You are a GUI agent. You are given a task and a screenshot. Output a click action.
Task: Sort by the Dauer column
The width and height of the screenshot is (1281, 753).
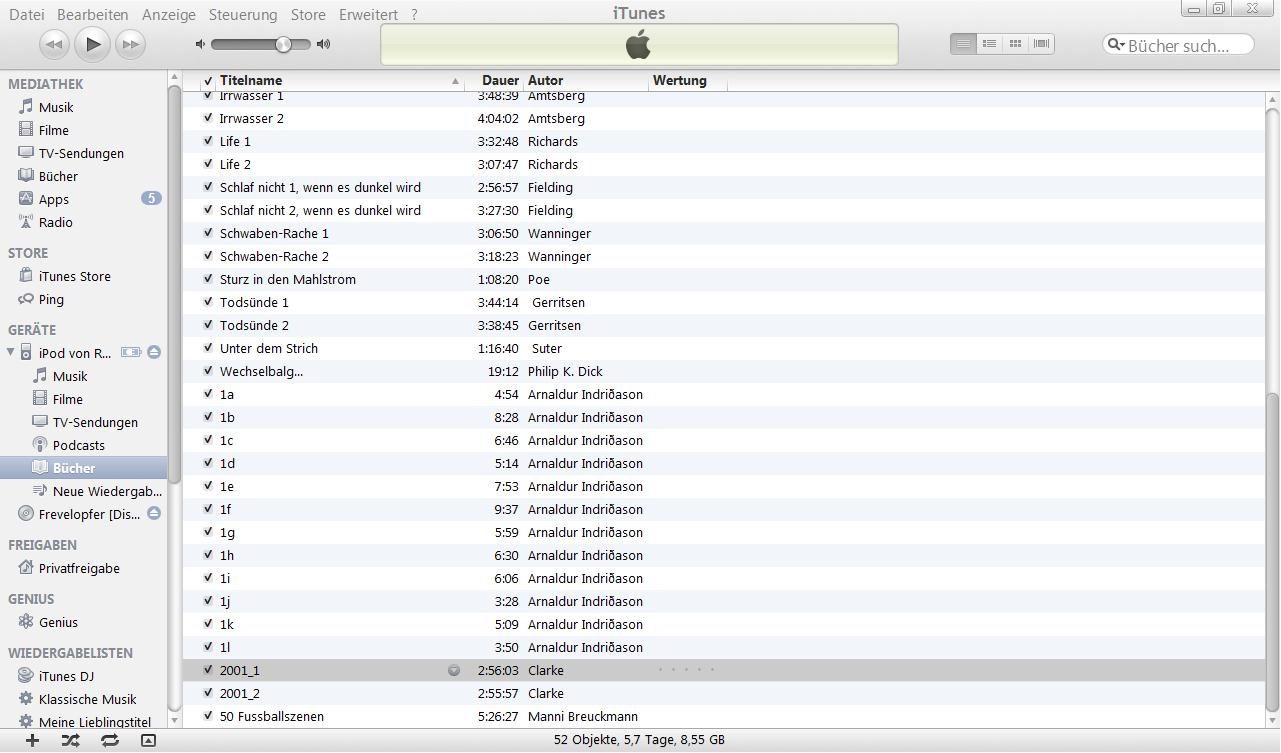click(494, 80)
